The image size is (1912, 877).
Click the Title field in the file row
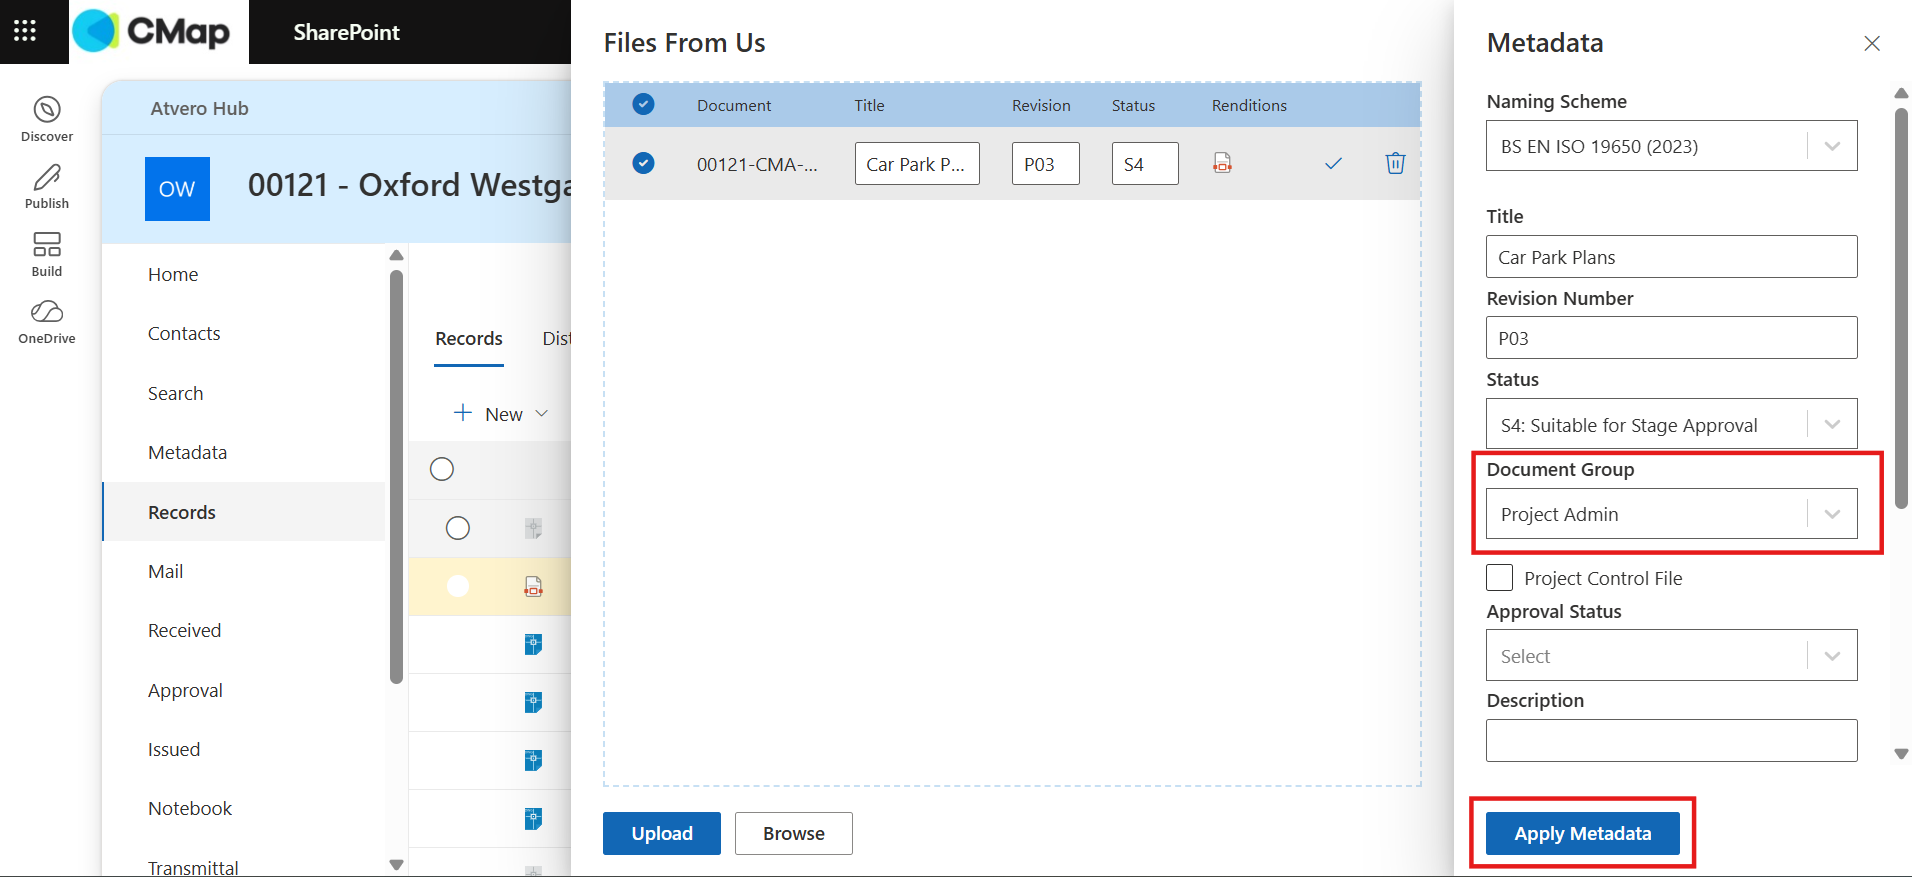click(x=917, y=163)
